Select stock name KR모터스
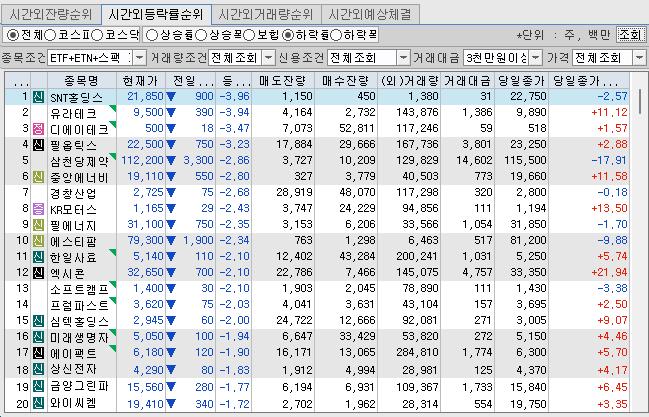The height and width of the screenshot is (417, 649). [73, 209]
